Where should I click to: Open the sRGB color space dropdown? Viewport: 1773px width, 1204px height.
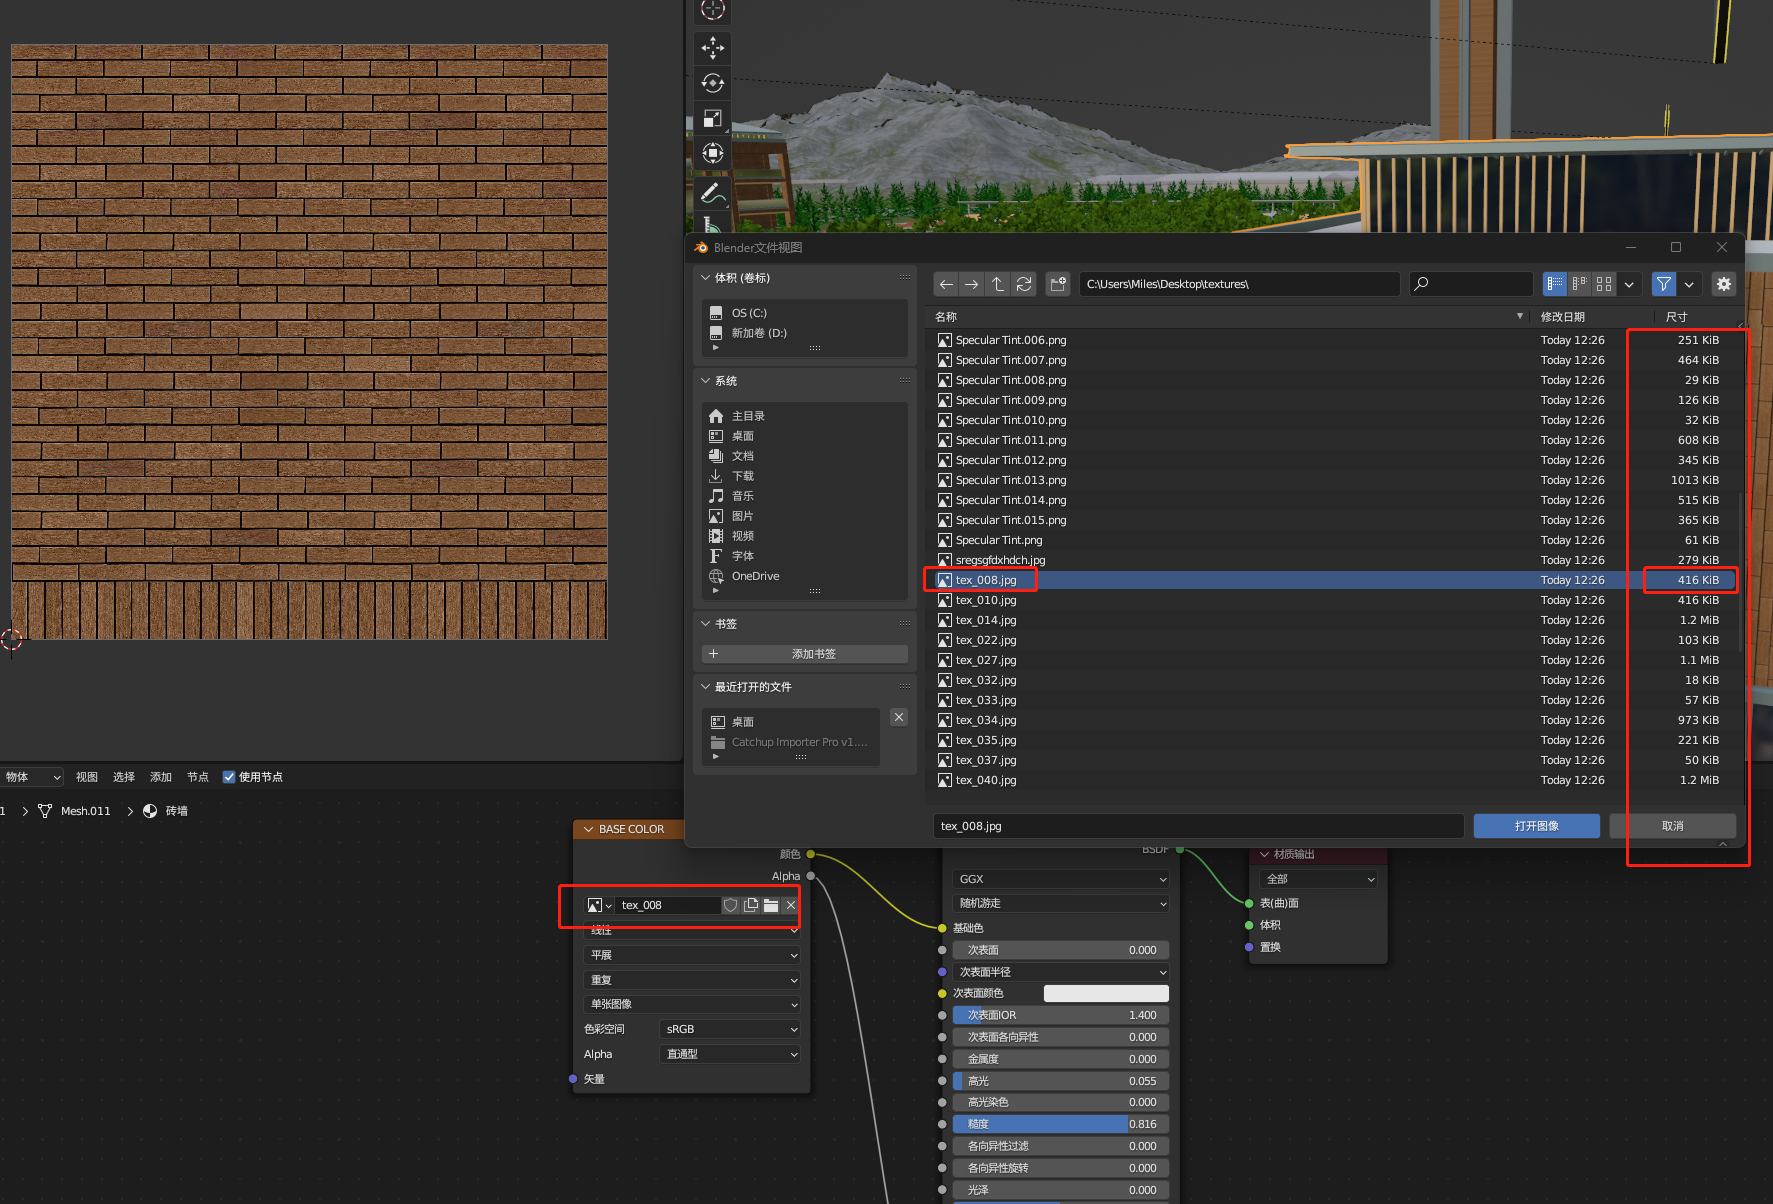tap(730, 1029)
